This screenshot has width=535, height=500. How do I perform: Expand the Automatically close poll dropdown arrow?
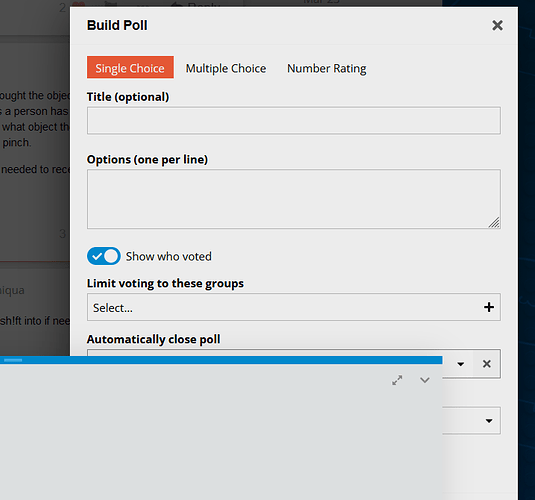coord(461,364)
